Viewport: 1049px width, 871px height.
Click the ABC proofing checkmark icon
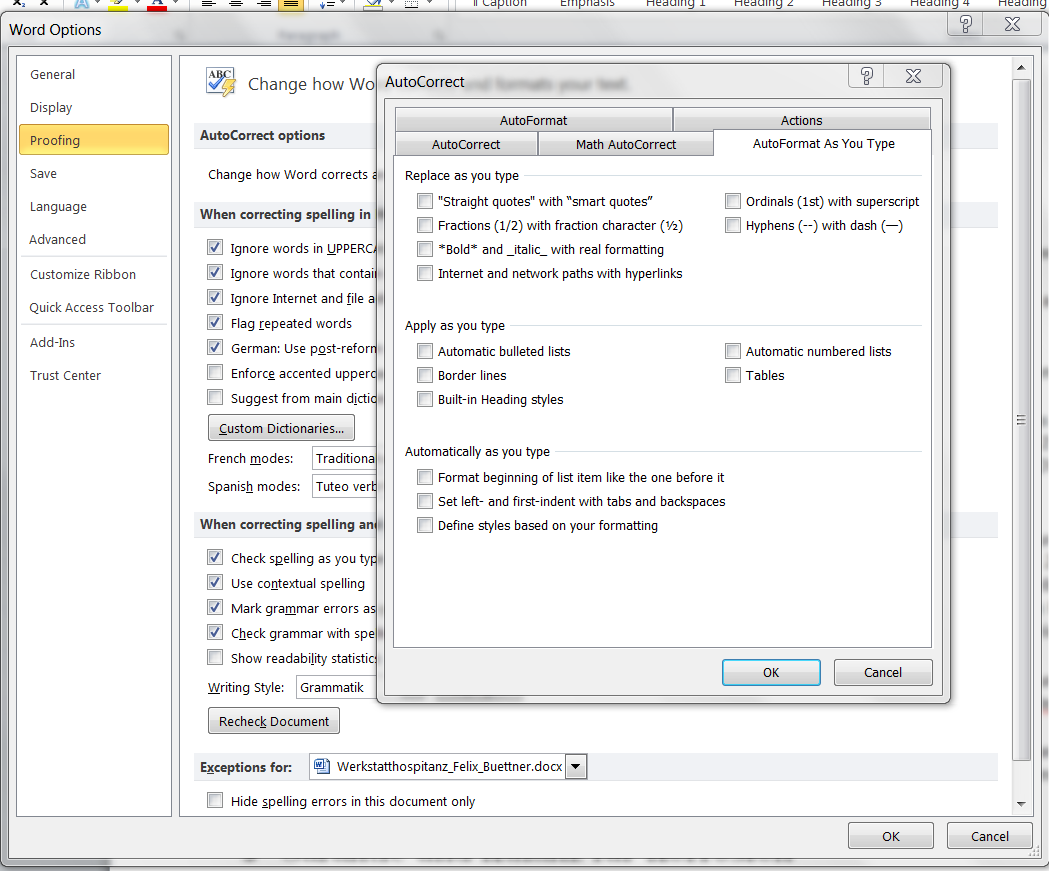[x=220, y=82]
